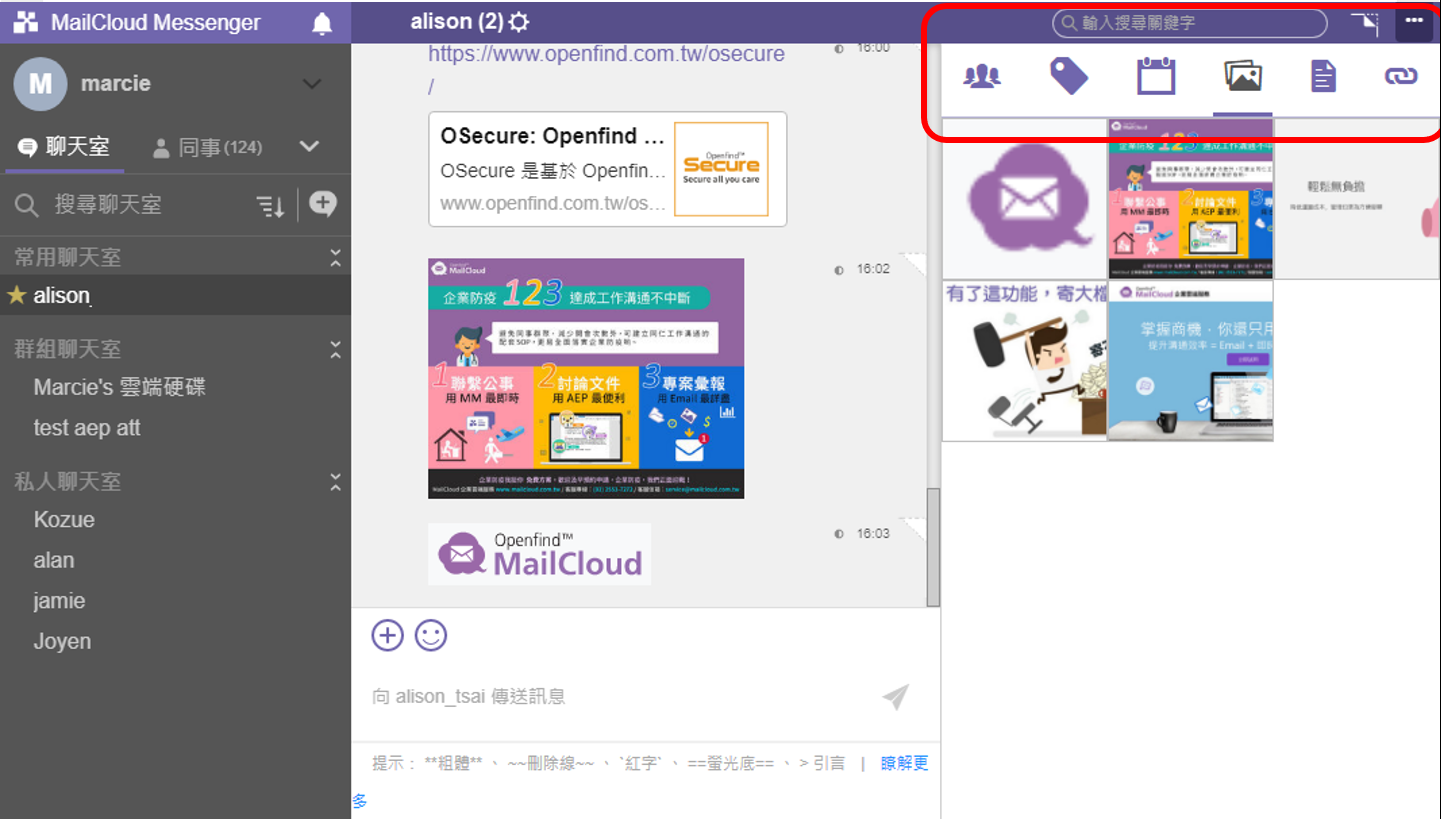Viewport: 1441px width, 819px height.
Task: Open alison chat settings gear
Action: click(519, 22)
